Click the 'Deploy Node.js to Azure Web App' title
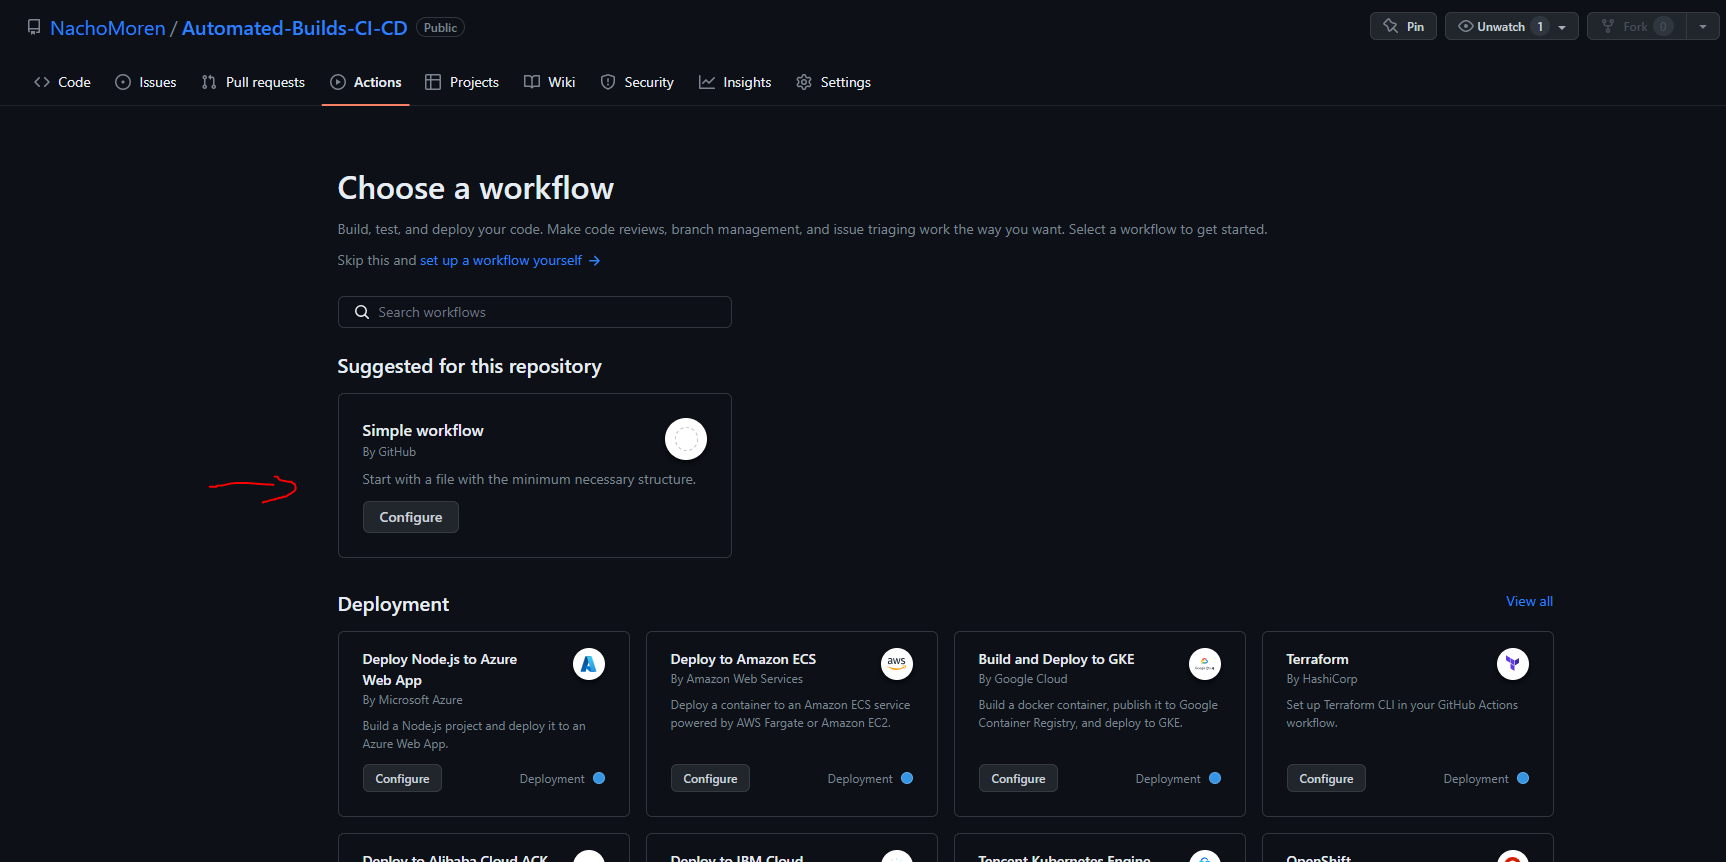Screen dimensions: 1726x862 pos(440,670)
